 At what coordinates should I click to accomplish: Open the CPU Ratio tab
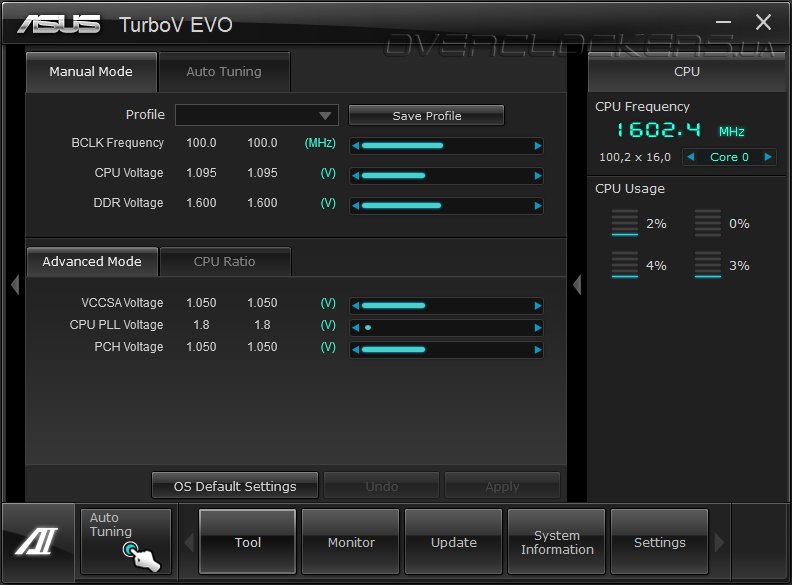(225, 262)
